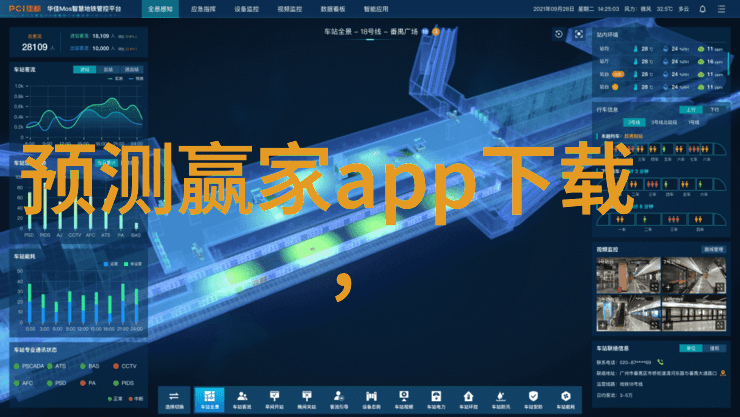
Task: Click the 选择切换 switch arrows icon
Action: tap(175, 400)
